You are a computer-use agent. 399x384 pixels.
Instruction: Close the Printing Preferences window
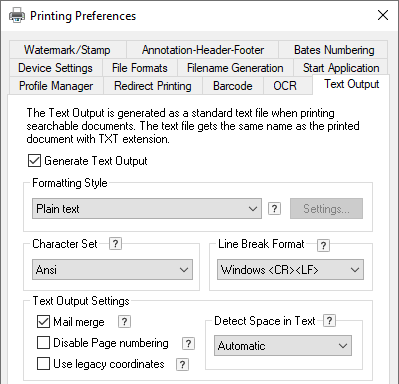coord(383,15)
